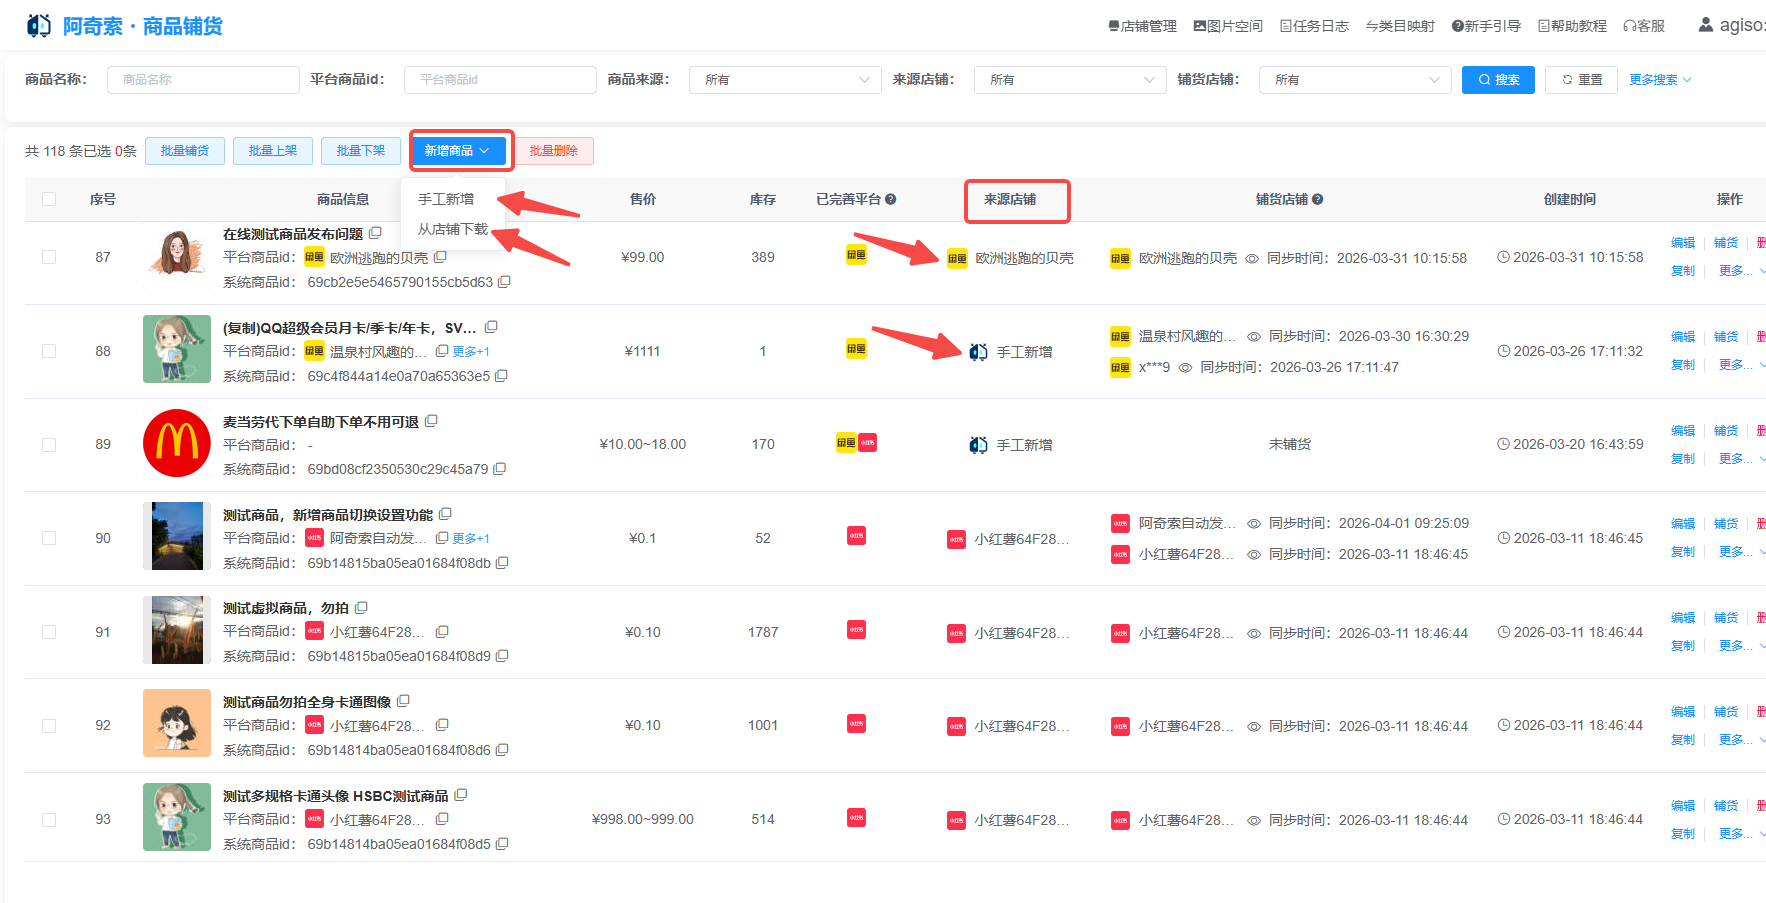The image size is (1766, 903).
Task: Open the 商品来源 dropdown
Action: [x=785, y=80]
